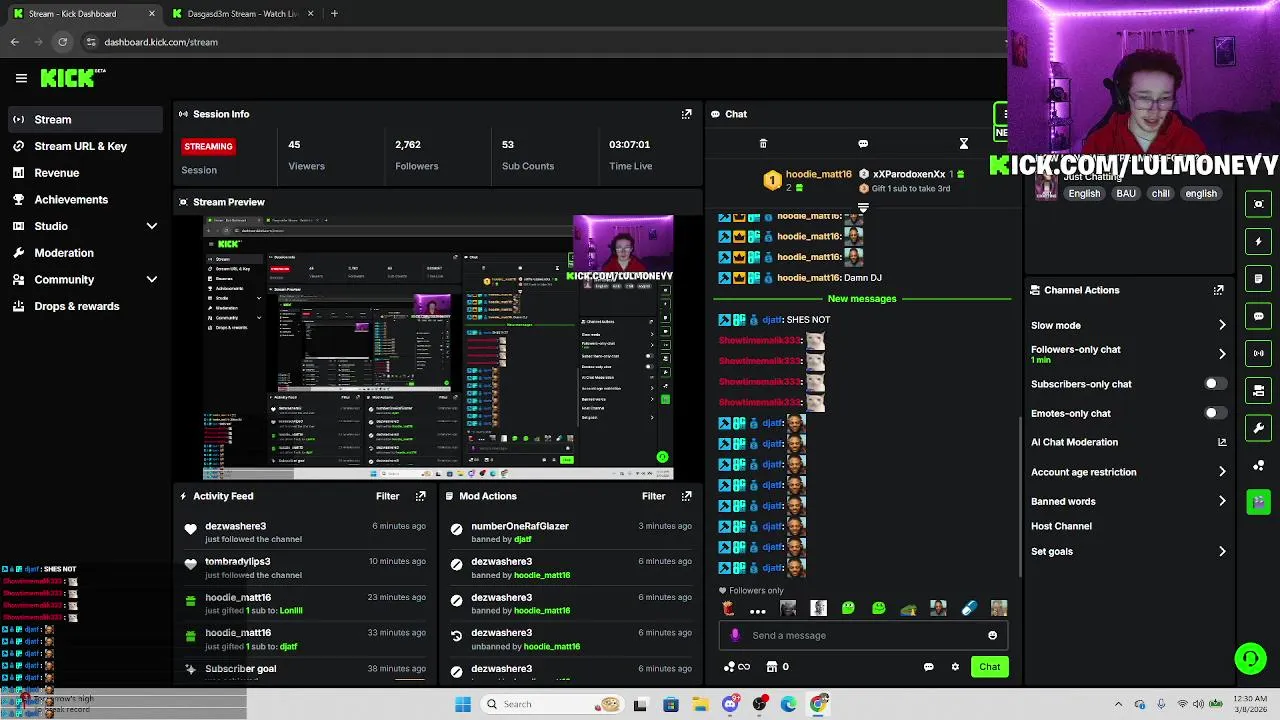Click the chat bubble icon beside the gear

(928, 667)
